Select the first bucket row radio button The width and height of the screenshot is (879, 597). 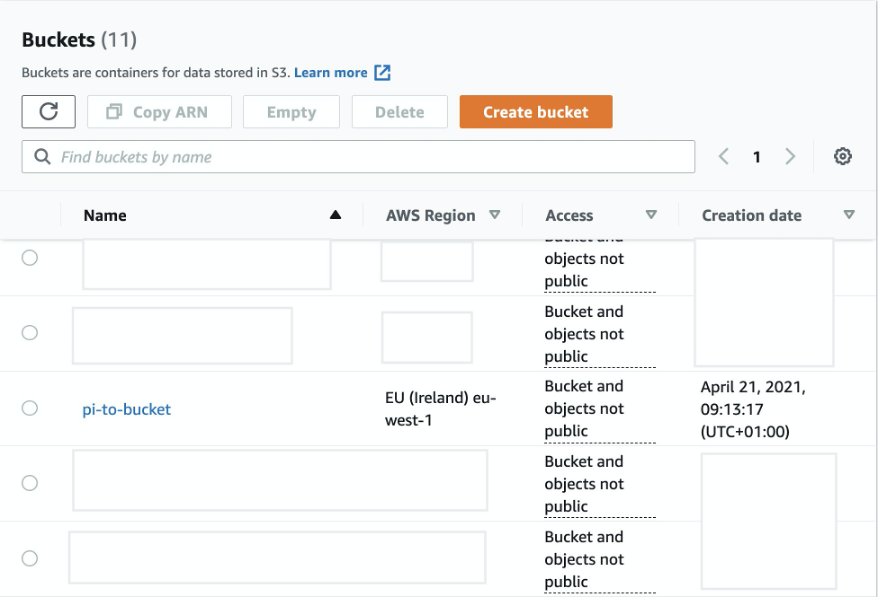(x=30, y=258)
